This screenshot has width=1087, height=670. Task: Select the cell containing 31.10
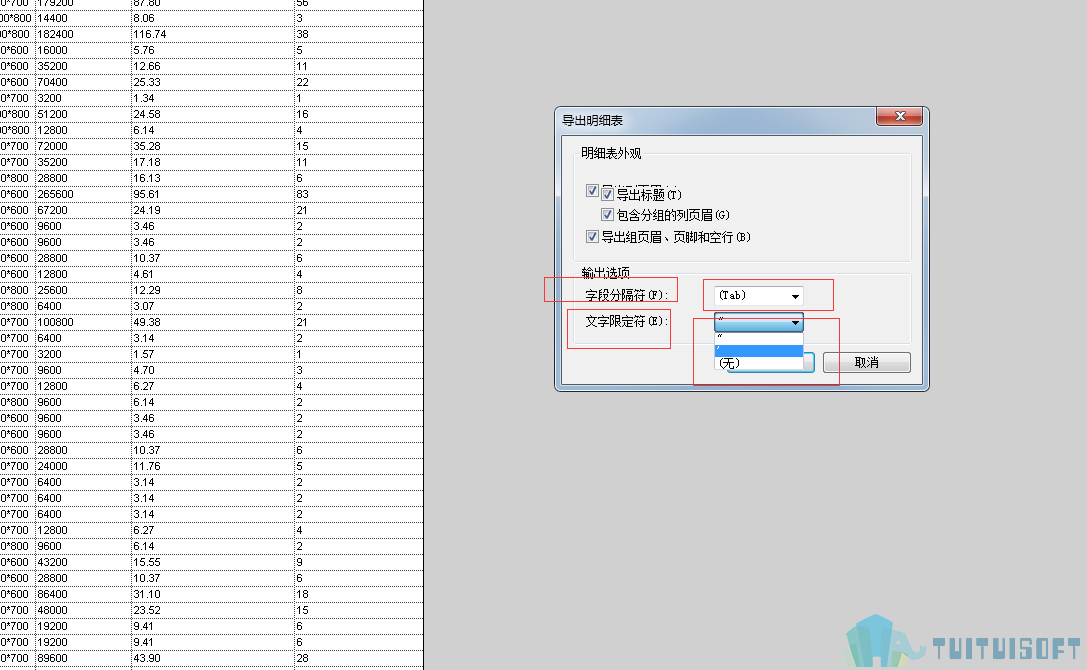coord(213,594)
